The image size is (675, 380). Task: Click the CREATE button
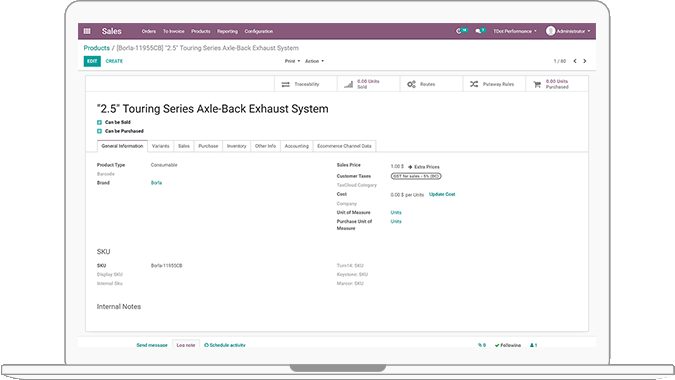click(x=114, y=61)
